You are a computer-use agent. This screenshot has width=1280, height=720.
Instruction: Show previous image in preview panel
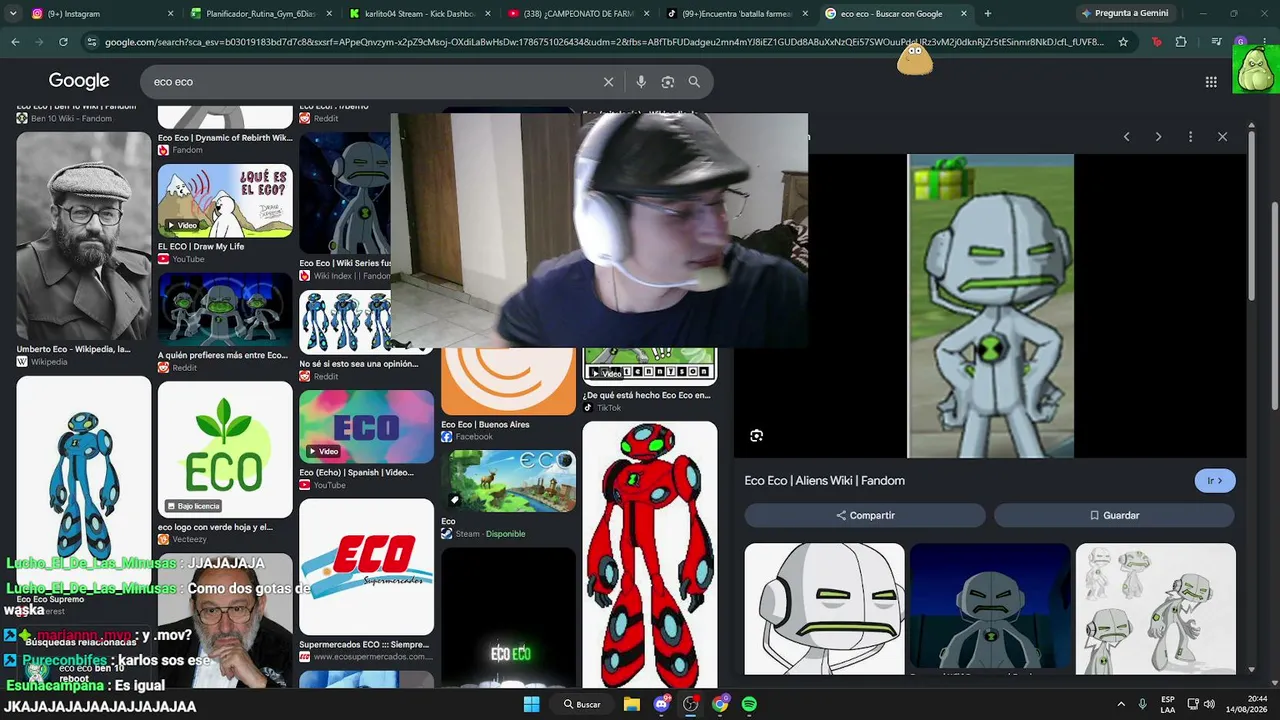[x=1126, y=137]
